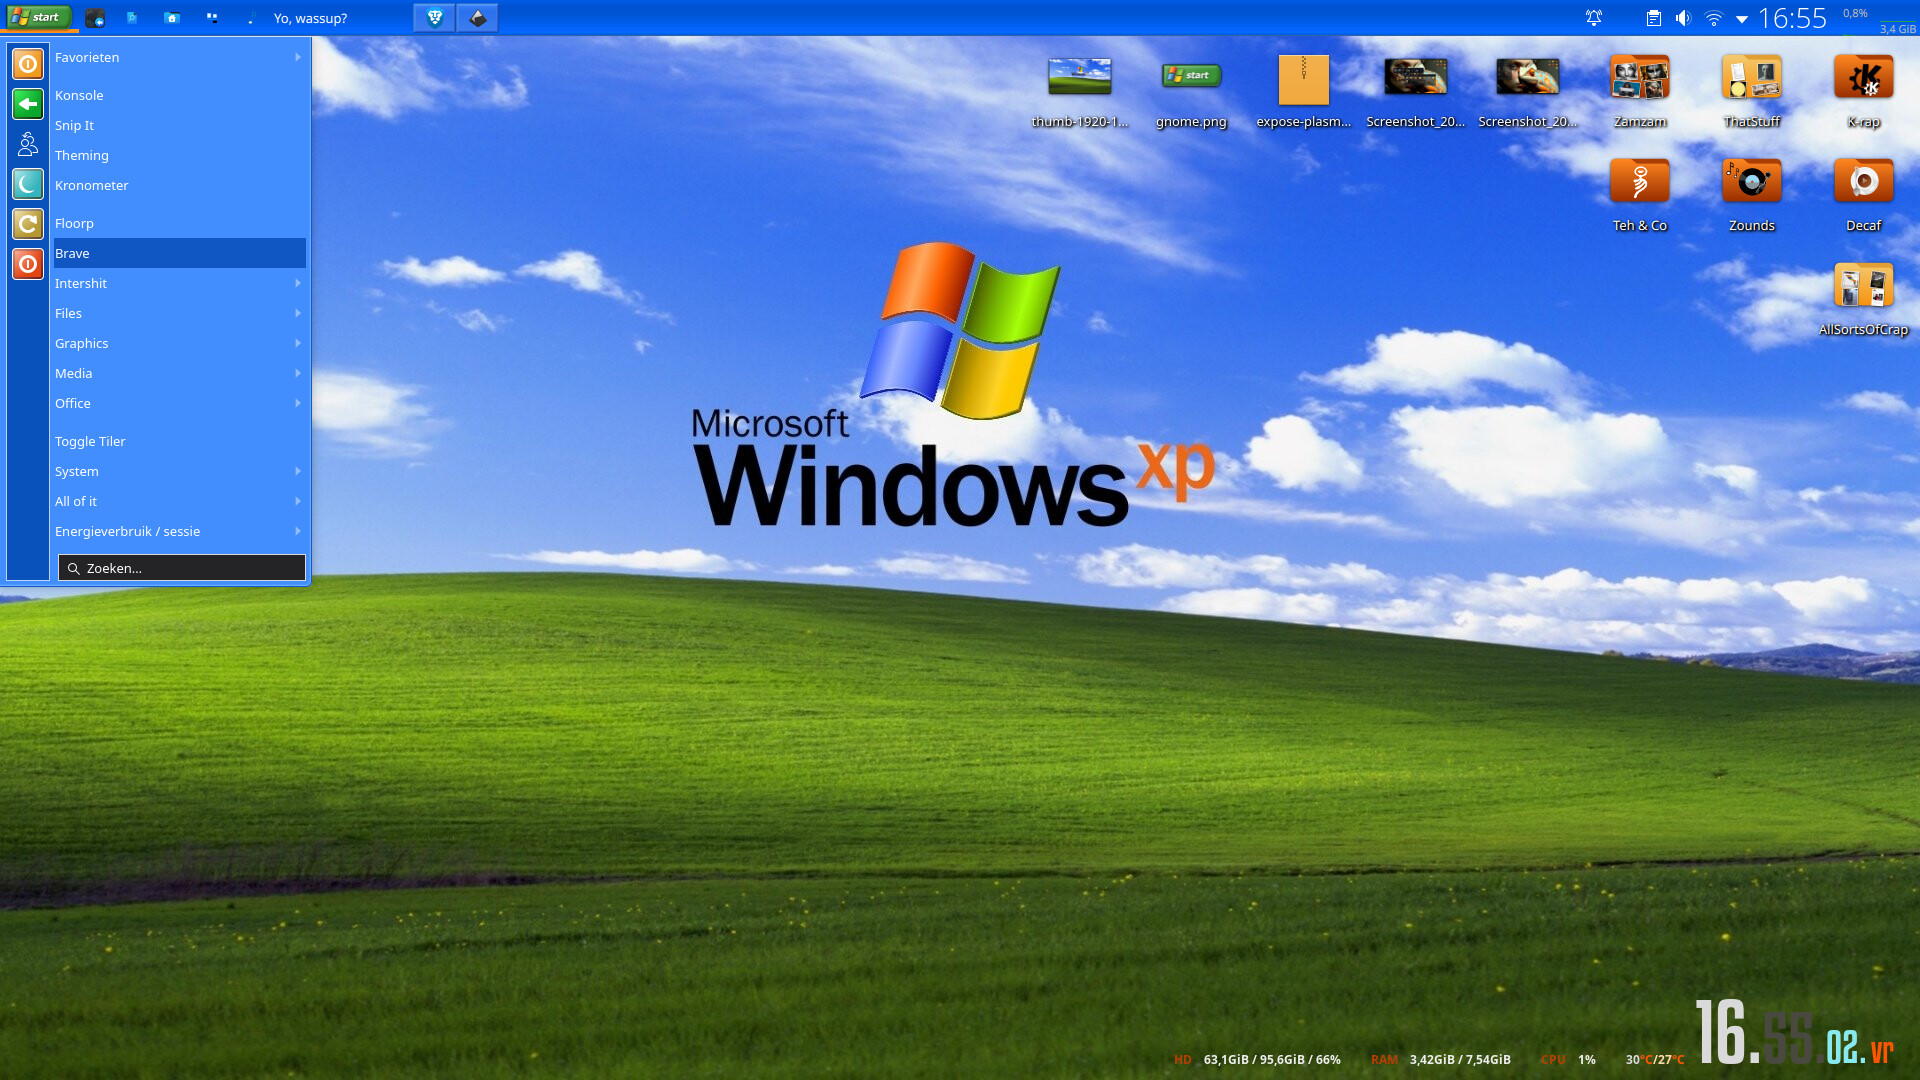Open the clipboard tray icon
Screen dimensions: 1920x1080
[1653, 18]
